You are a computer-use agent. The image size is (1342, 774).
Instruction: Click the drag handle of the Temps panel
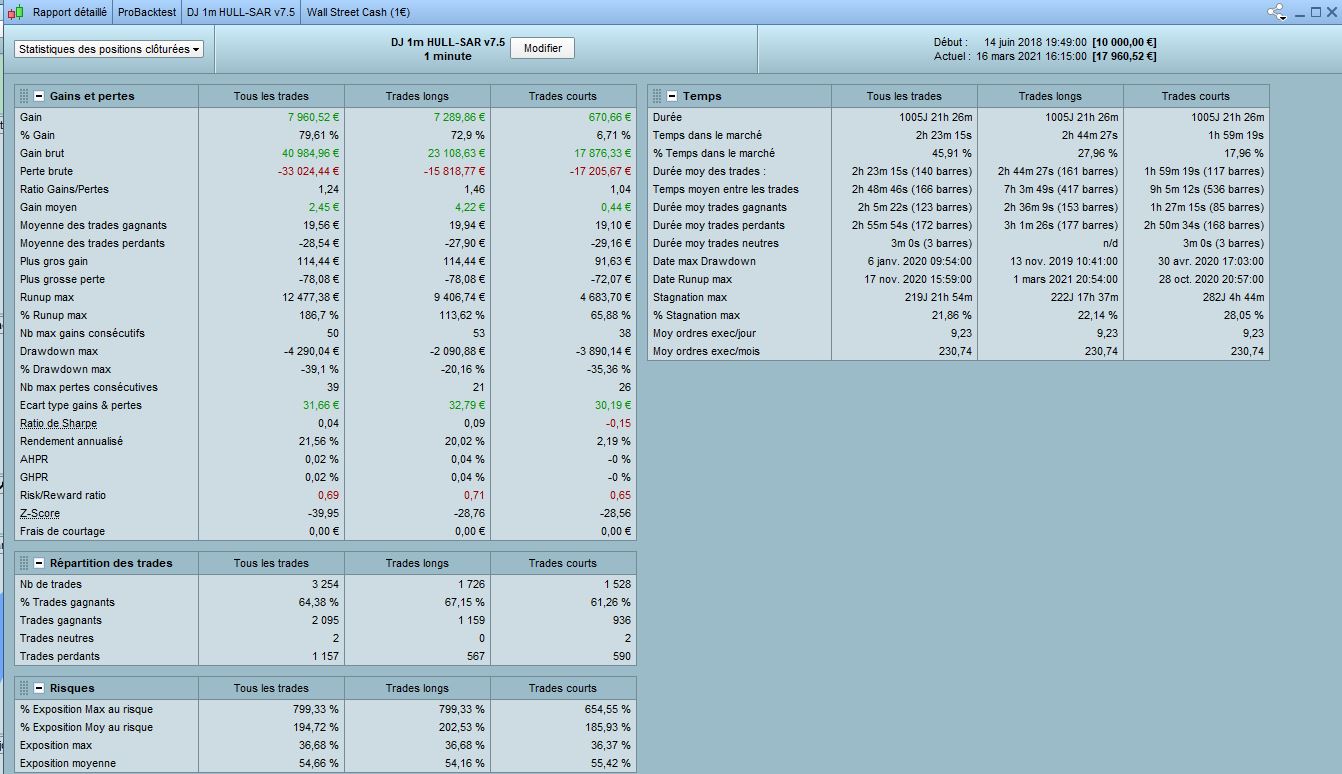pyautogui.click(x=657, y=96)
